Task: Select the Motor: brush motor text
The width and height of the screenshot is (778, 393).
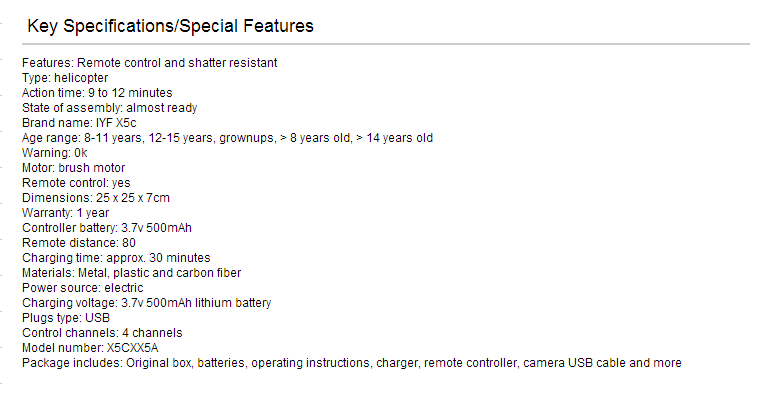Action: coord(73,168)
